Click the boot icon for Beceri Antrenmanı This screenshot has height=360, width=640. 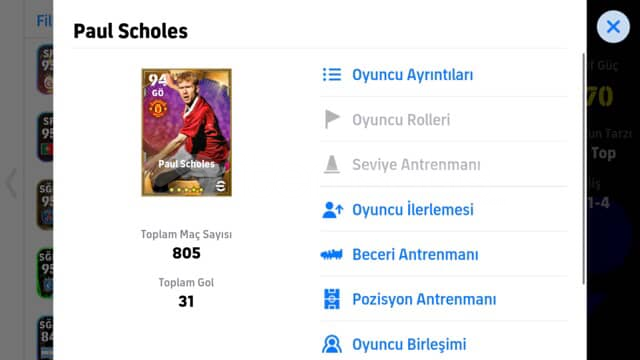point(331,255)
